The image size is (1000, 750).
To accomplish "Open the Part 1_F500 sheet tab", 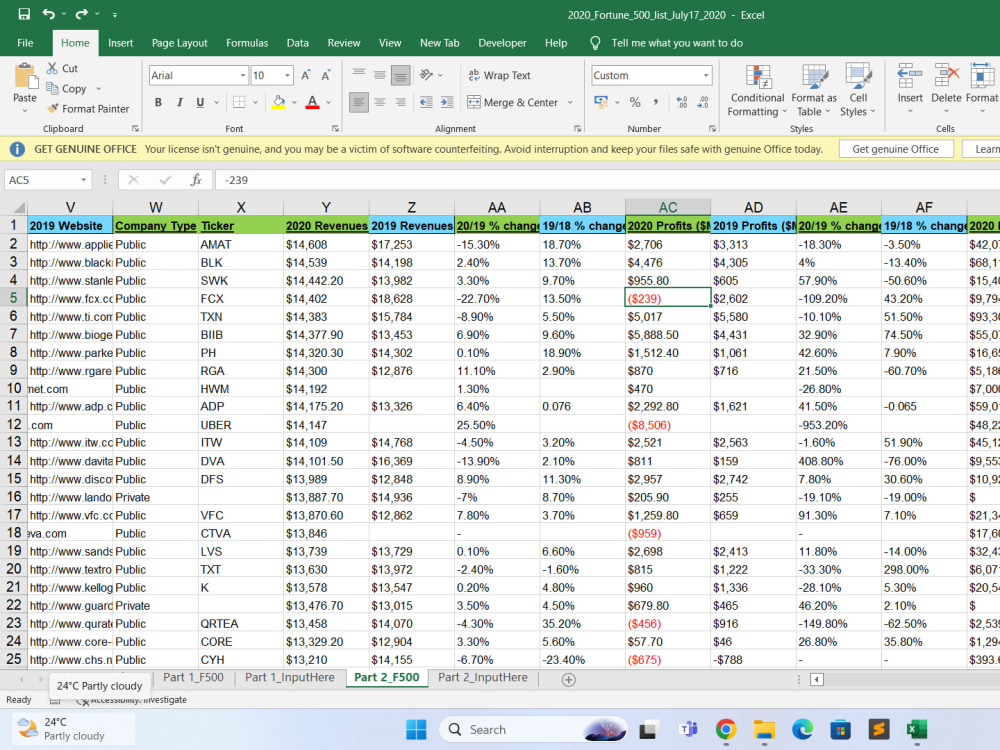I will [193, 677].
